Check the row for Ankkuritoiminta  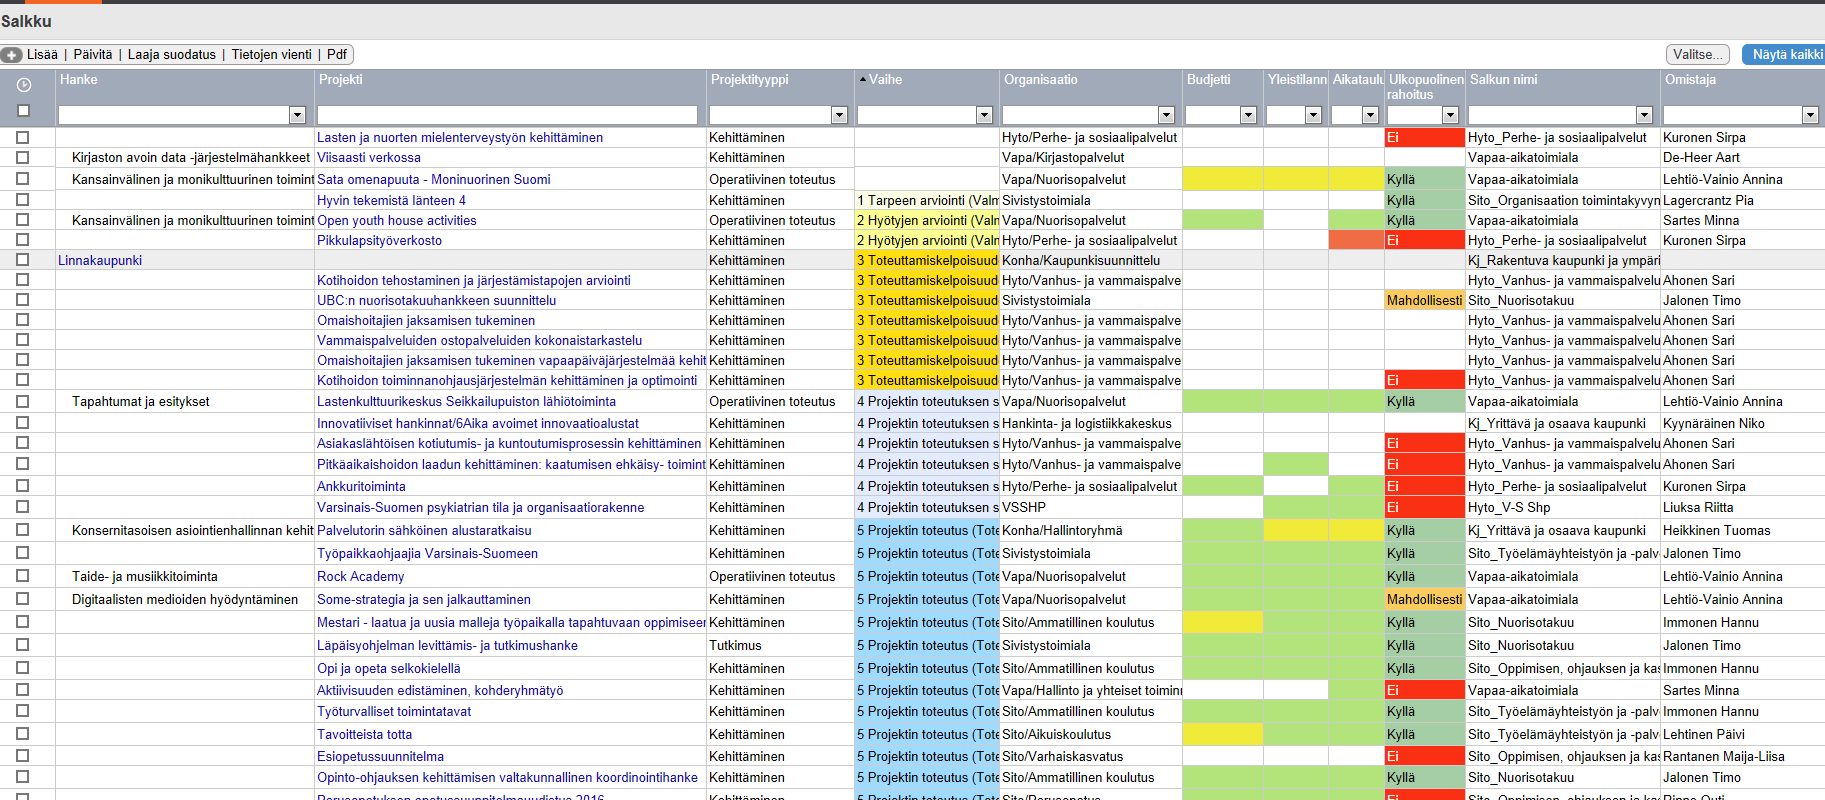tap(23, 486)
